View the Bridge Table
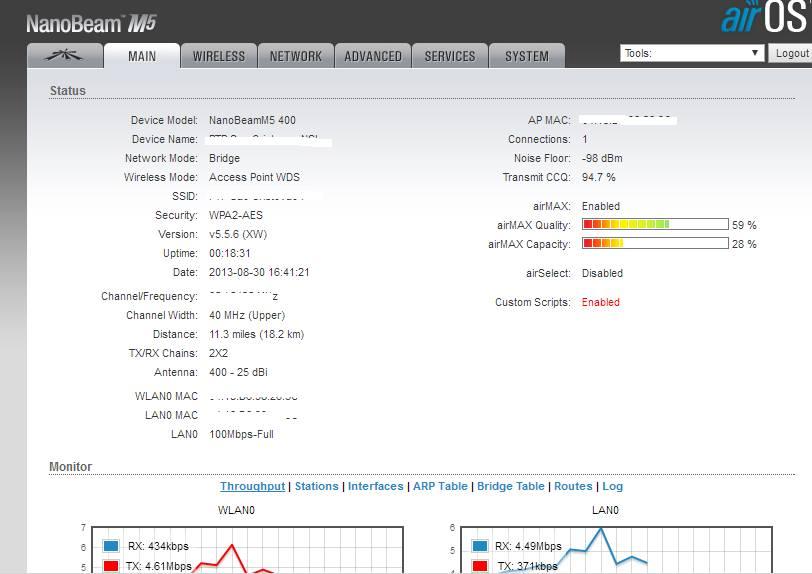Viewport: 812px width, 574px height. pyautogui.click(x=511, y=486)
